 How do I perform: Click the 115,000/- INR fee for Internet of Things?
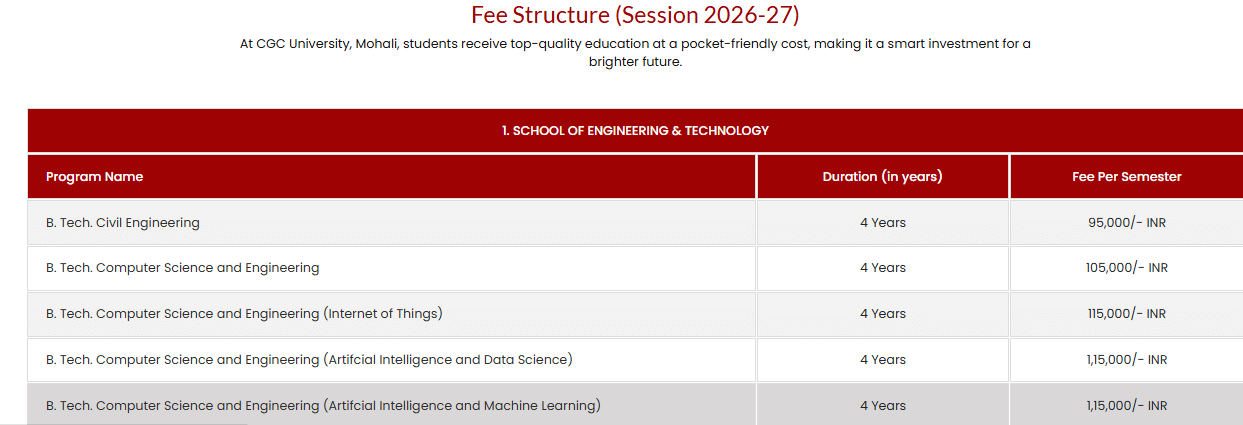pyautogui.click(x=1126, y=314)
